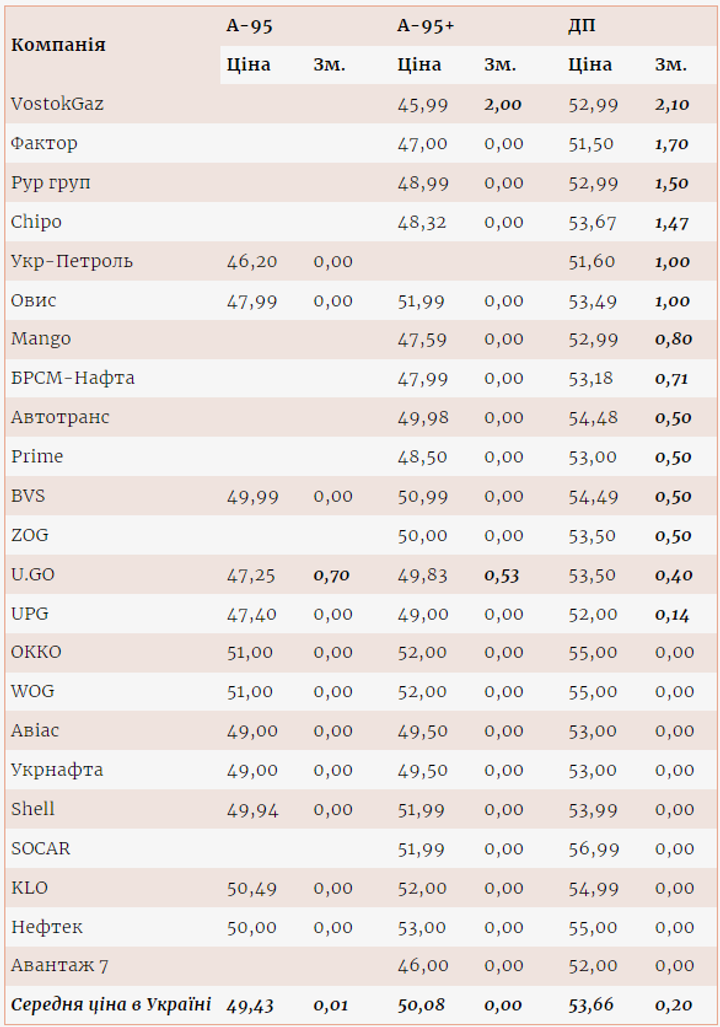Click the average diesel price 53,66
The width and height of the screenshot is (720, 1027).
point(593,1004)
